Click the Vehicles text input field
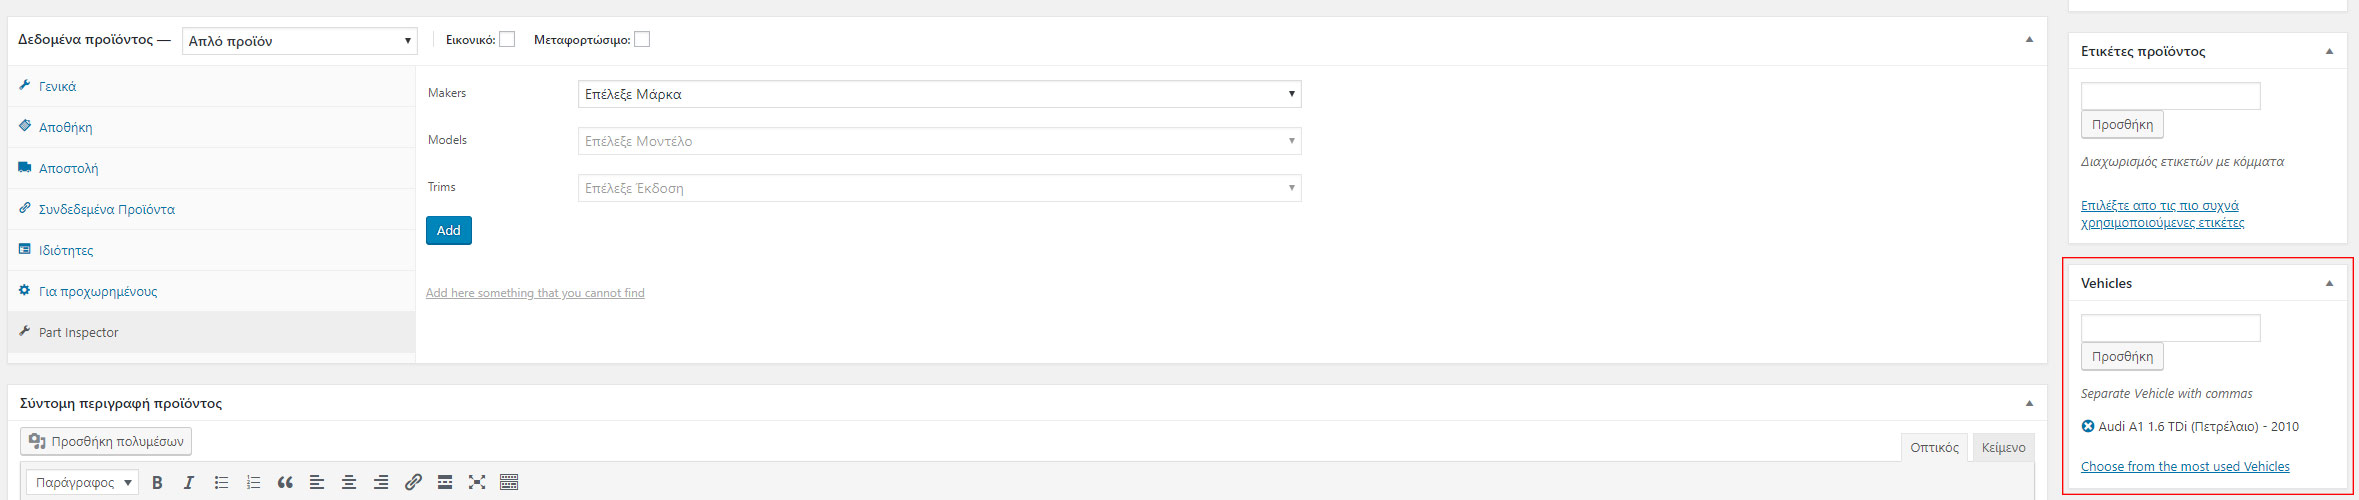 [x=2170, y=328]
